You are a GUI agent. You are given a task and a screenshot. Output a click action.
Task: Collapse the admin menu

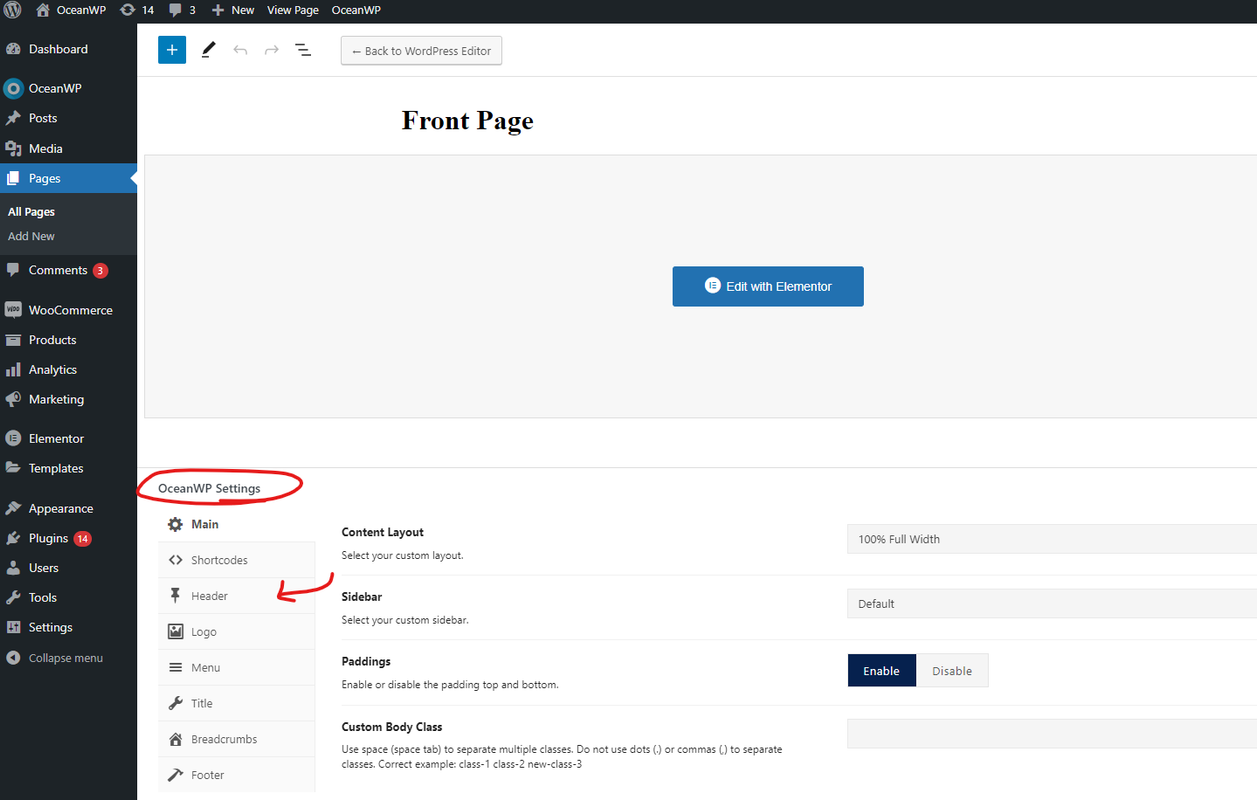(x=68, y=658)
